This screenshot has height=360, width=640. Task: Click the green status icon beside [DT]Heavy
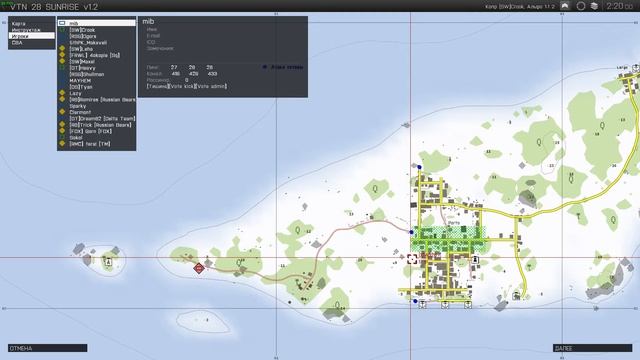pos(62,68)
